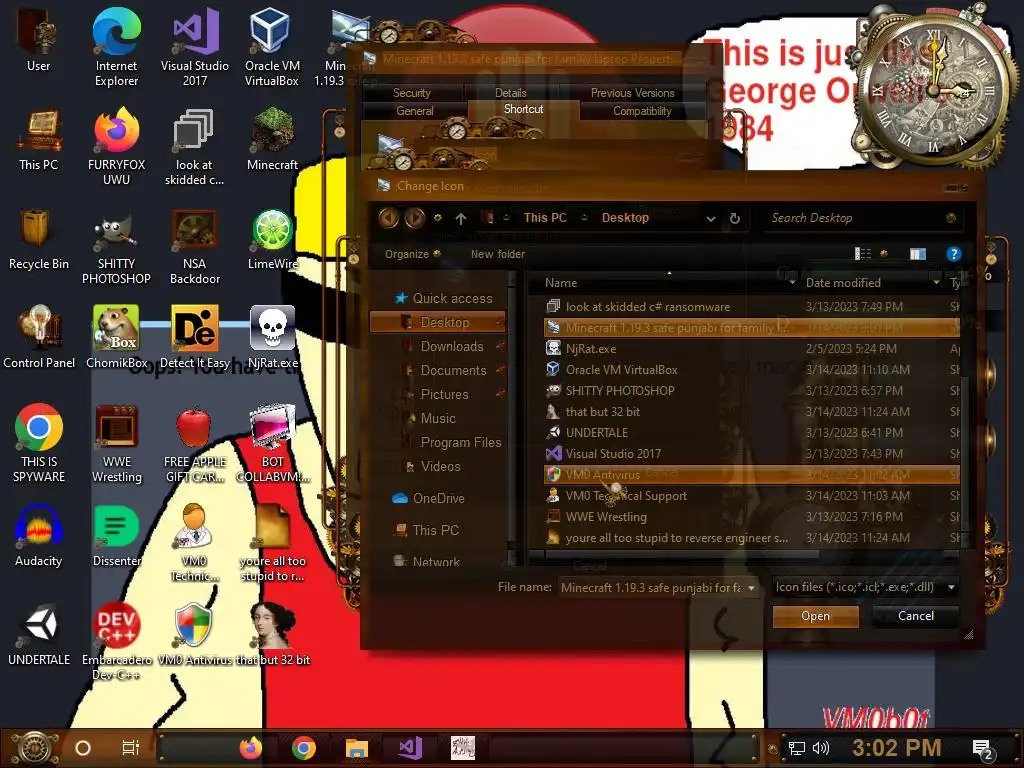Screen dimensions: 1024x768
Task: Click the File name input field
Action: (x=650, y=588)
